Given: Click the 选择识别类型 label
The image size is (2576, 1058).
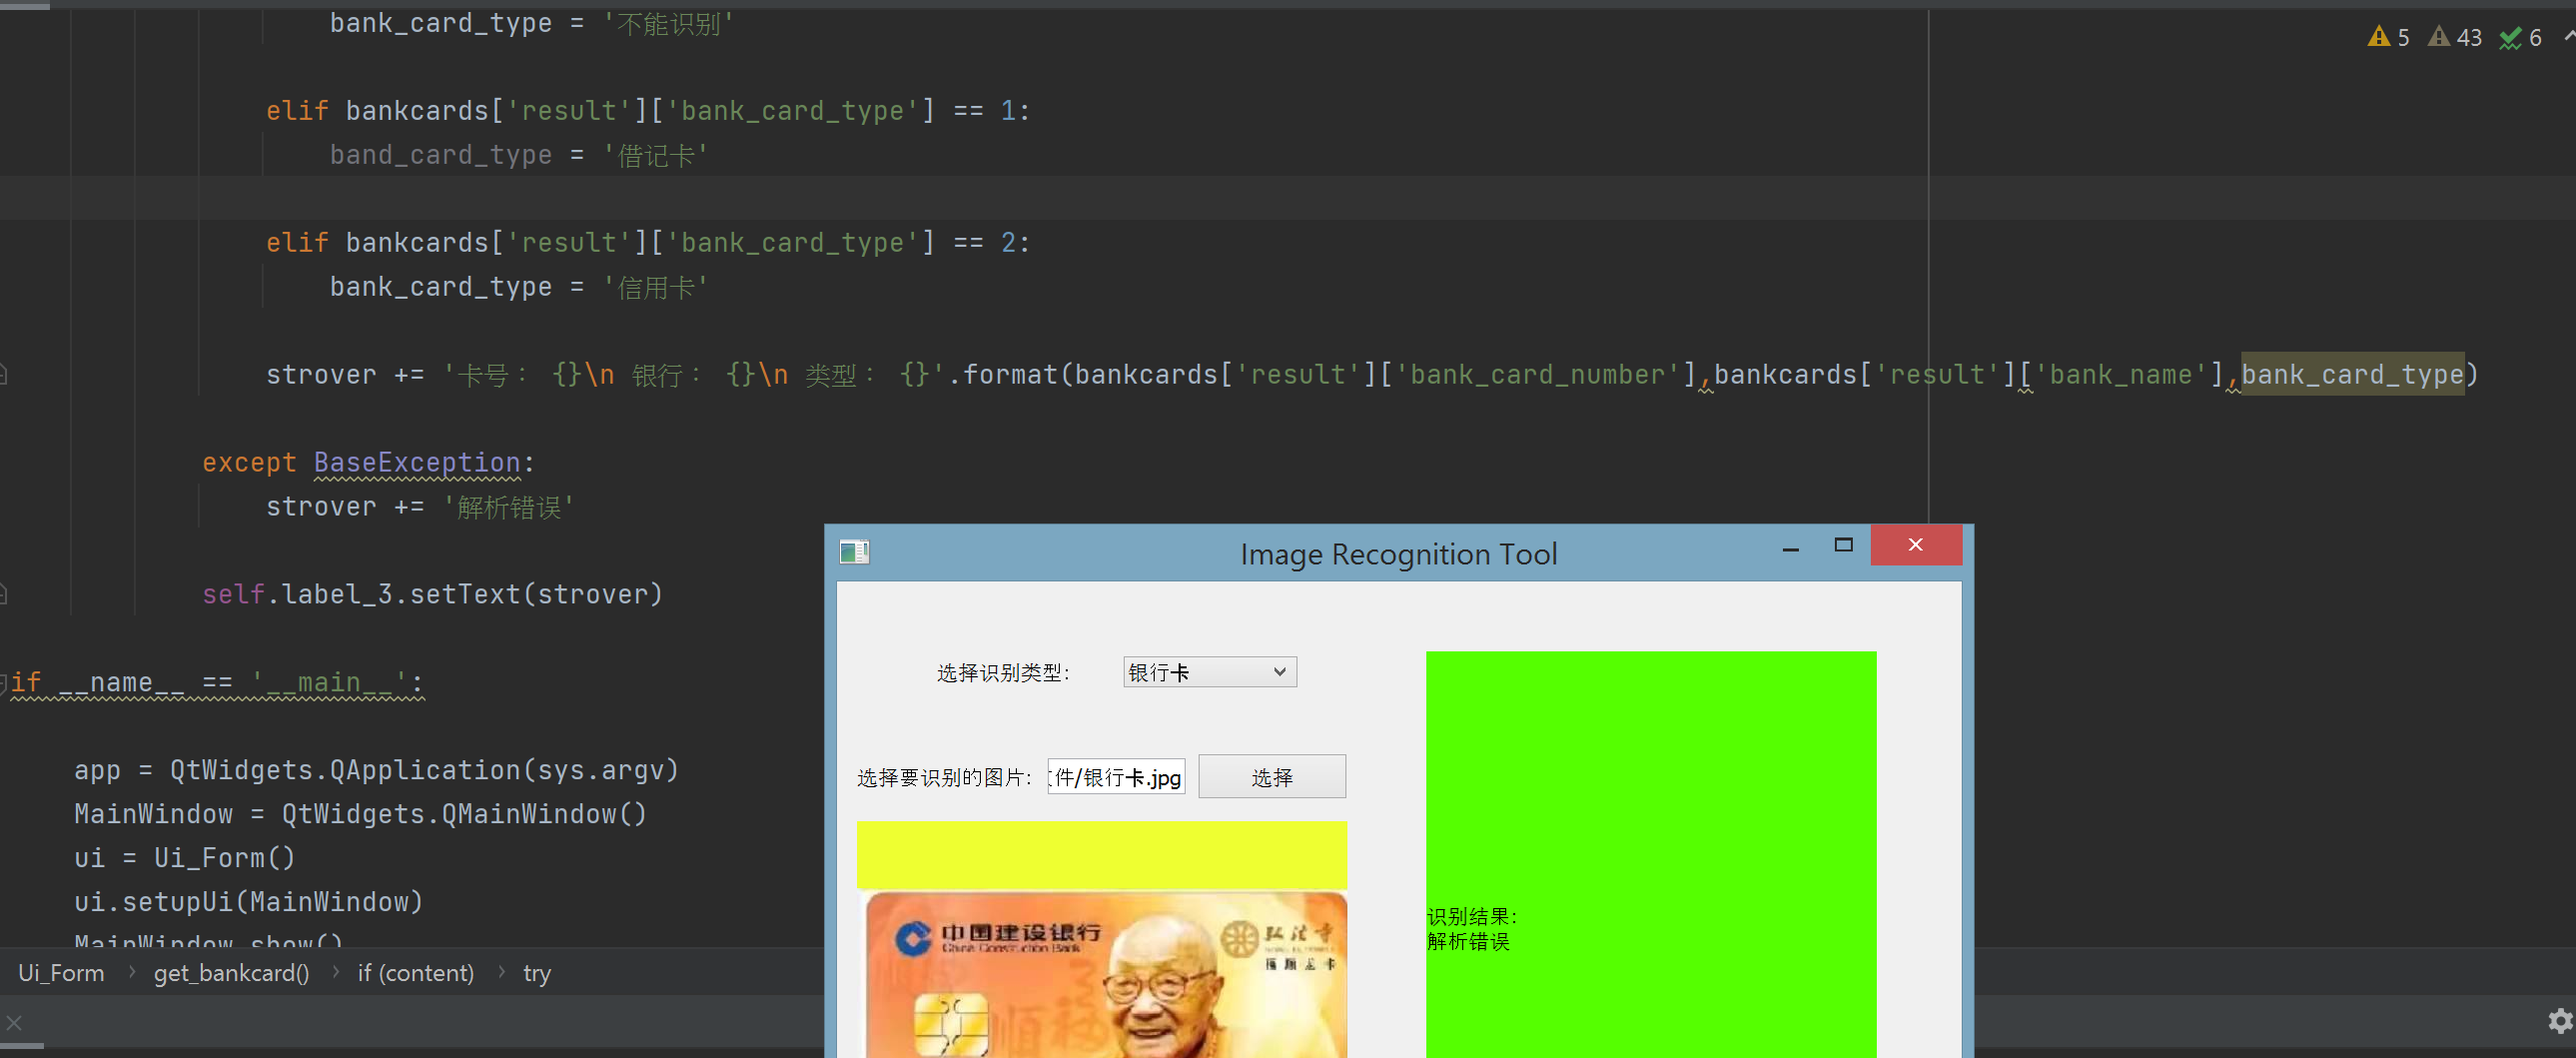Looking at the screenshot, I should coord(1003,673).
